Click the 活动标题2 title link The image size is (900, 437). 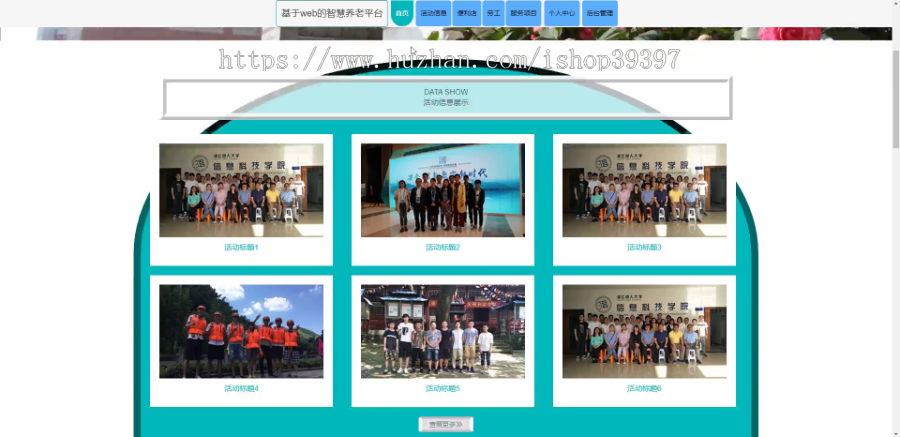coord(443,247)
